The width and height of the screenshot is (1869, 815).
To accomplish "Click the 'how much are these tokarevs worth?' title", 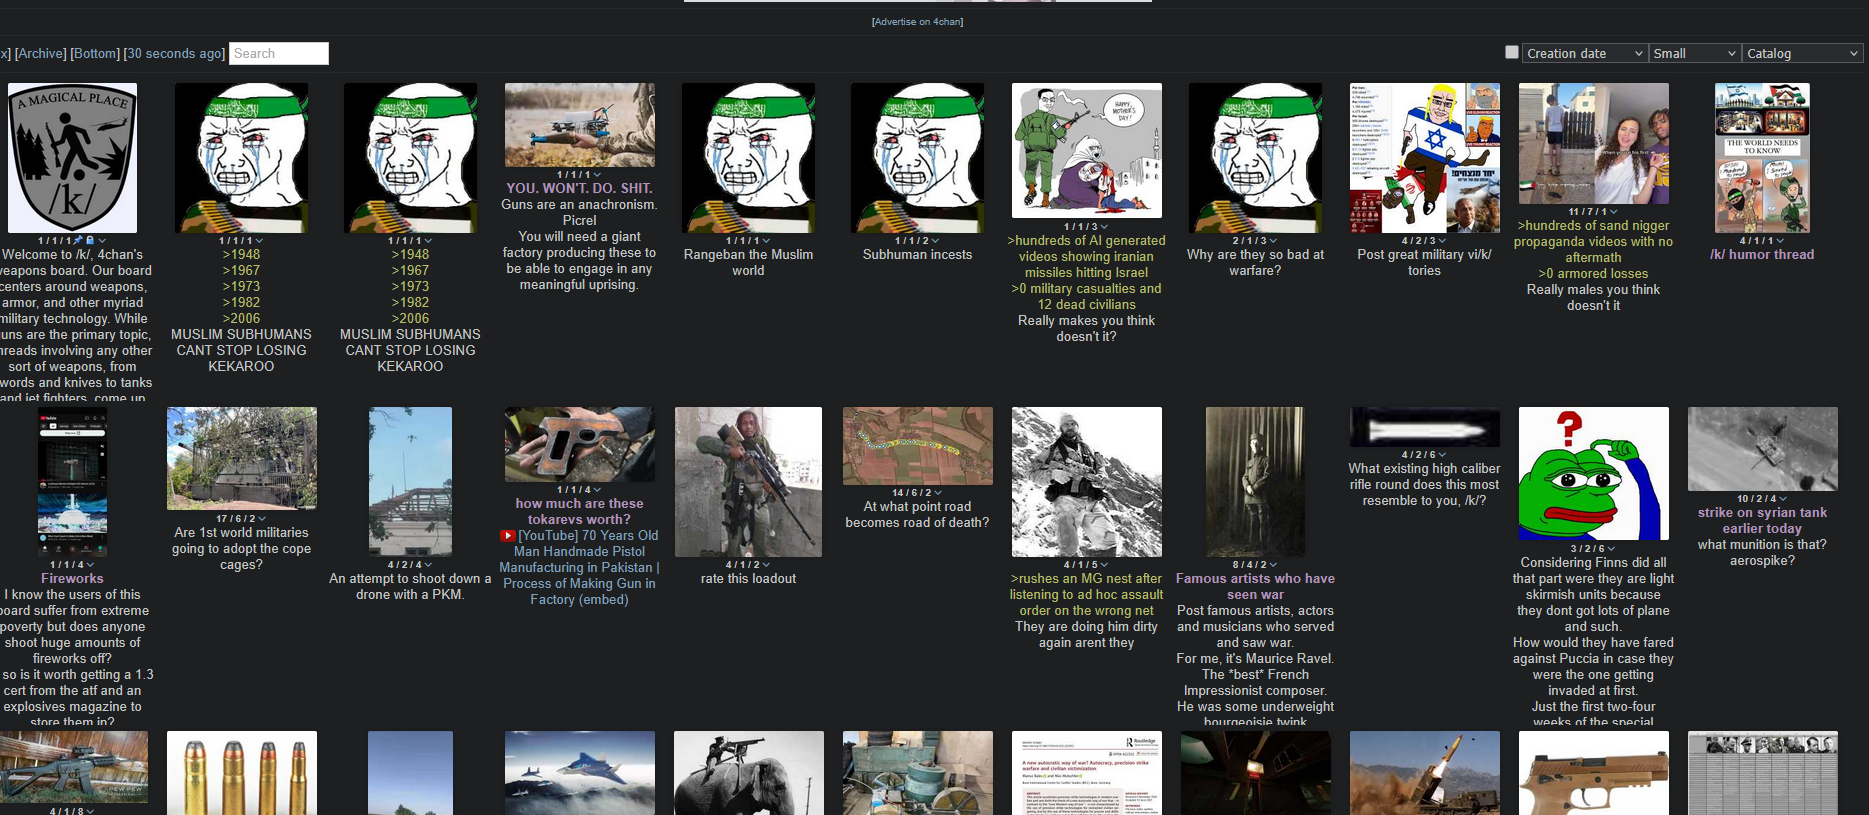I will pos(579,512).
